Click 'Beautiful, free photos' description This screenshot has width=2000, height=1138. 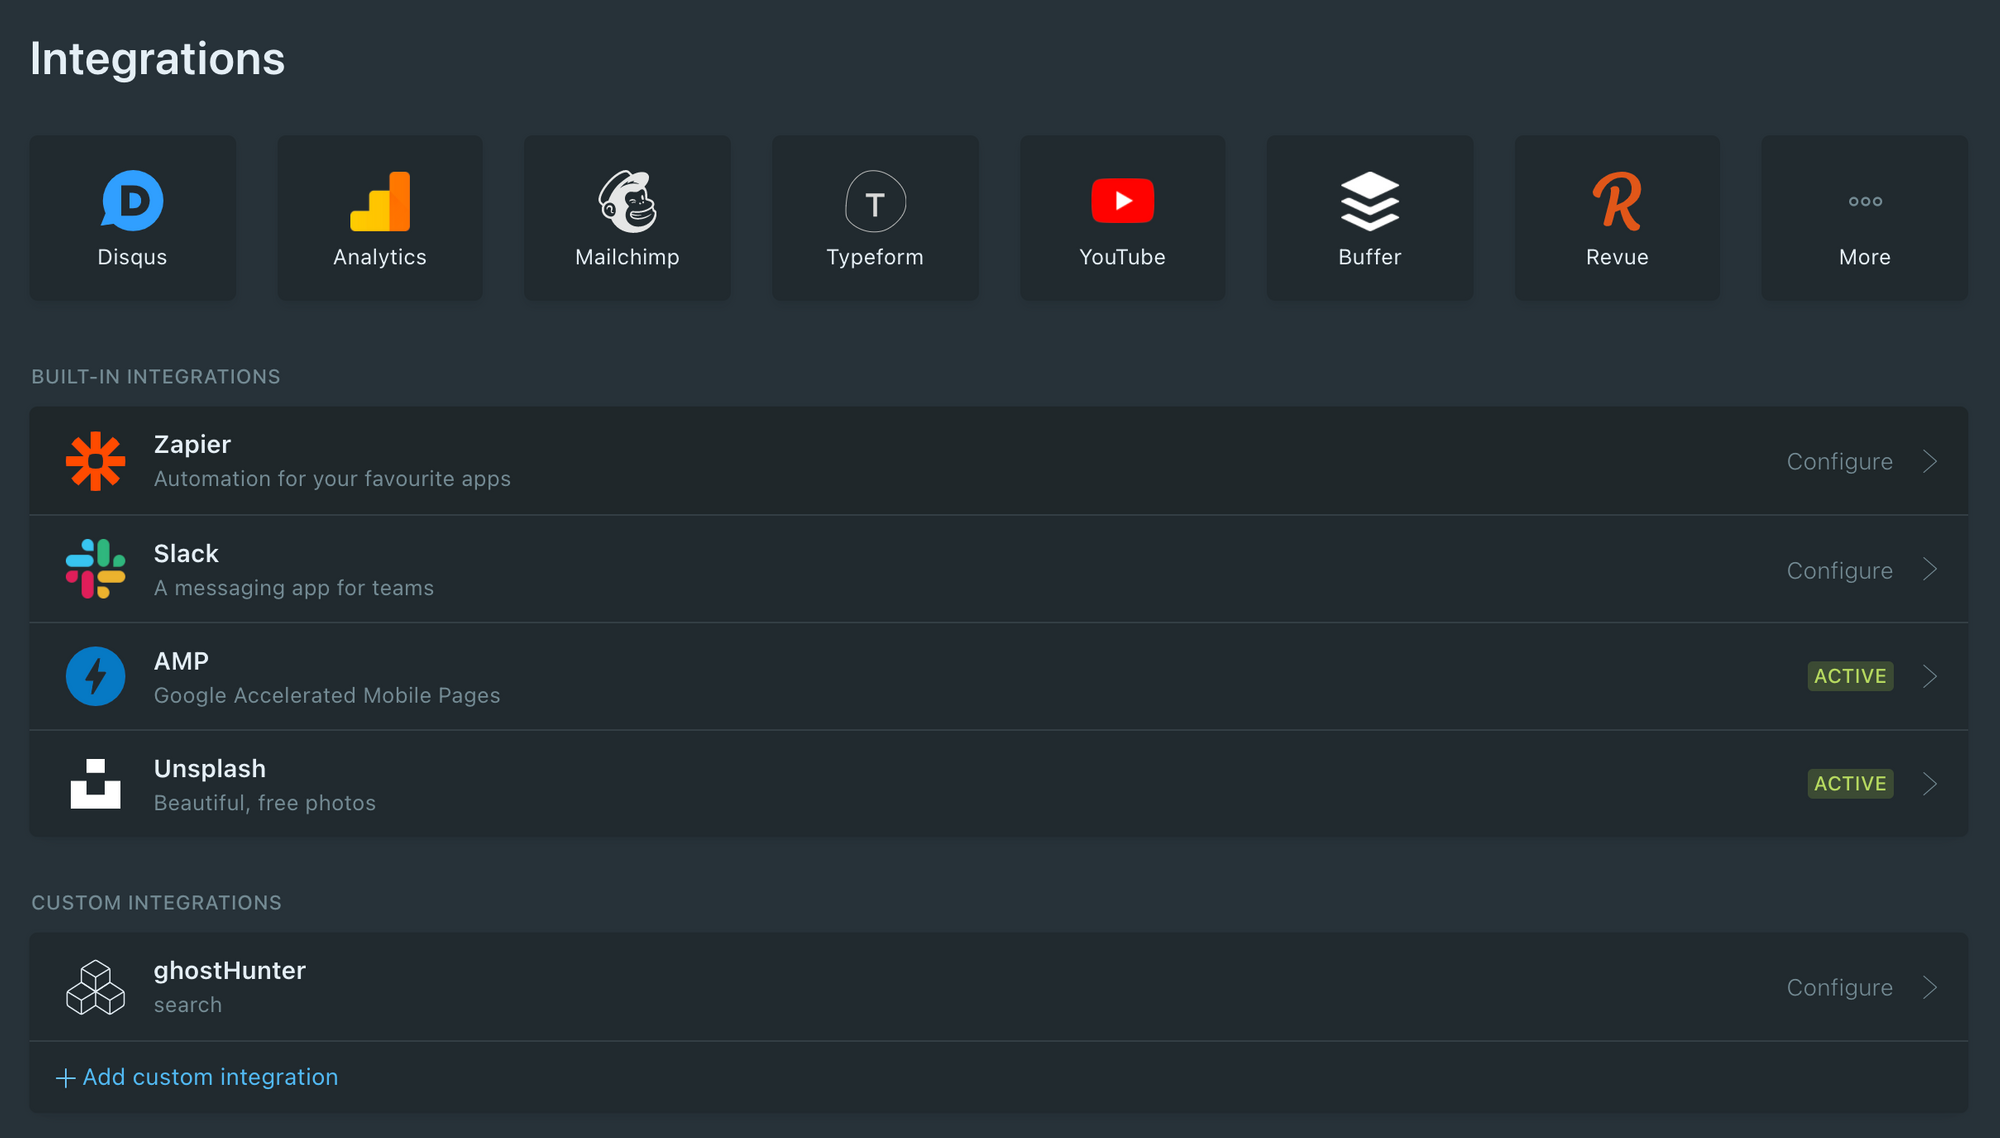coord(265,803)
